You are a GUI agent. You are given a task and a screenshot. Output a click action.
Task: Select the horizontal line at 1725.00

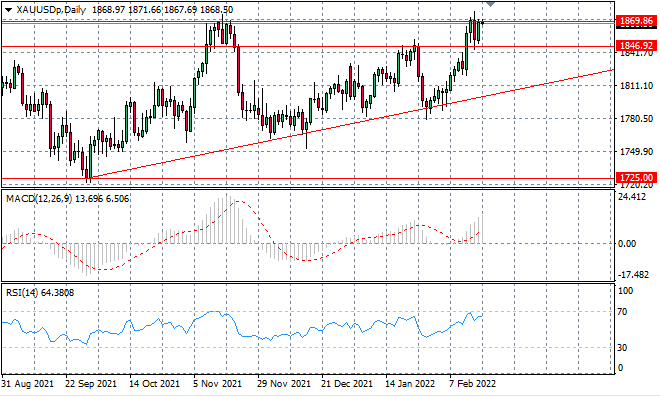307,179
